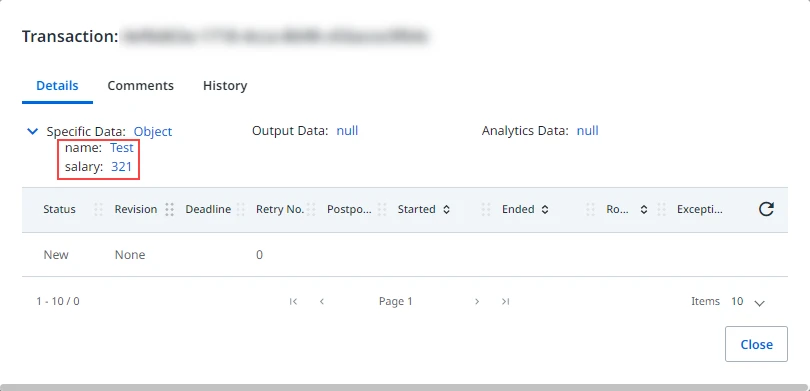Go to first page of results
810x391 pixels.
click(293, 302)
